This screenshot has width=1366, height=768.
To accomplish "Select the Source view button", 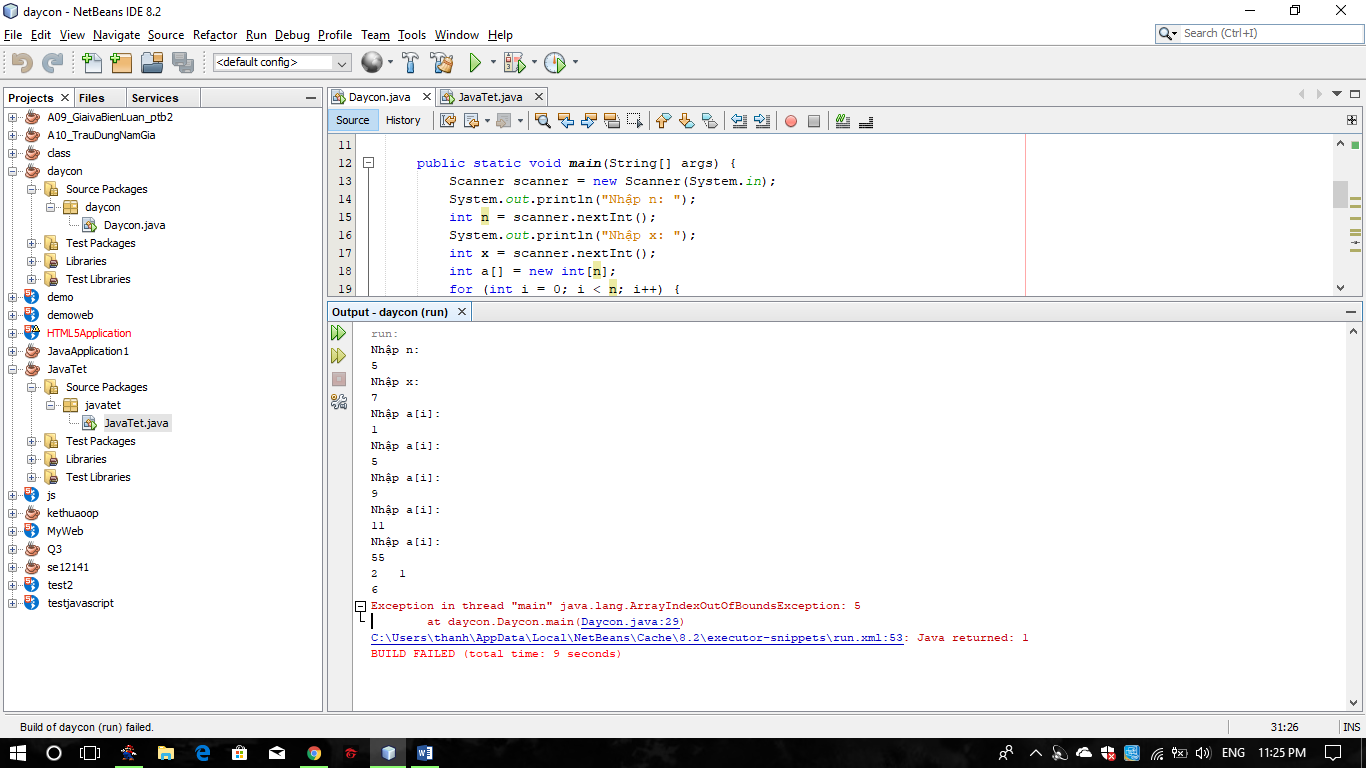I will [x=352, y=120].
